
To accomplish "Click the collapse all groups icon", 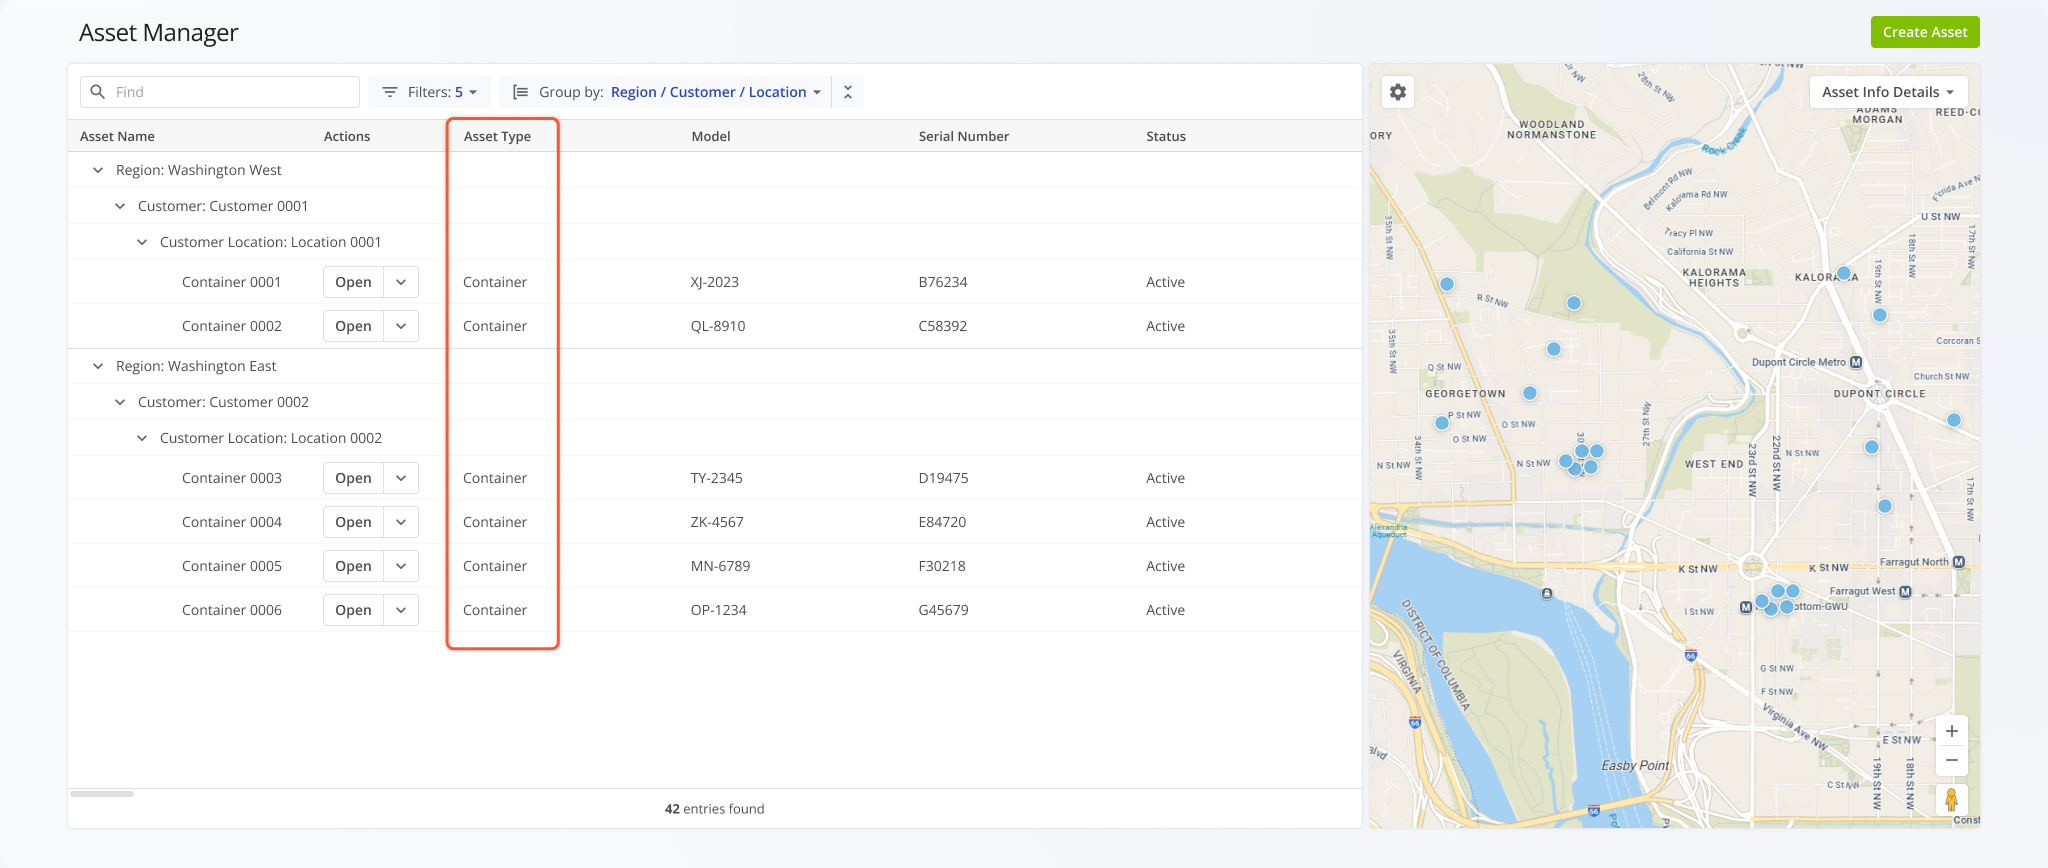I will [848, 92].
